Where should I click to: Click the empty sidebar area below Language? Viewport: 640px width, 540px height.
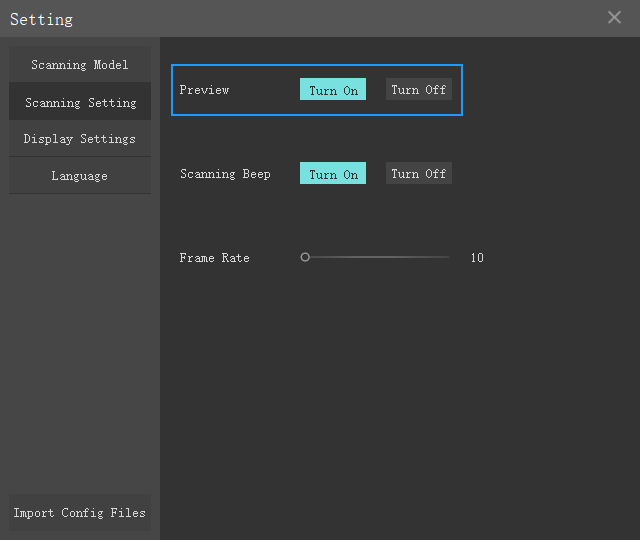point(80,343)
